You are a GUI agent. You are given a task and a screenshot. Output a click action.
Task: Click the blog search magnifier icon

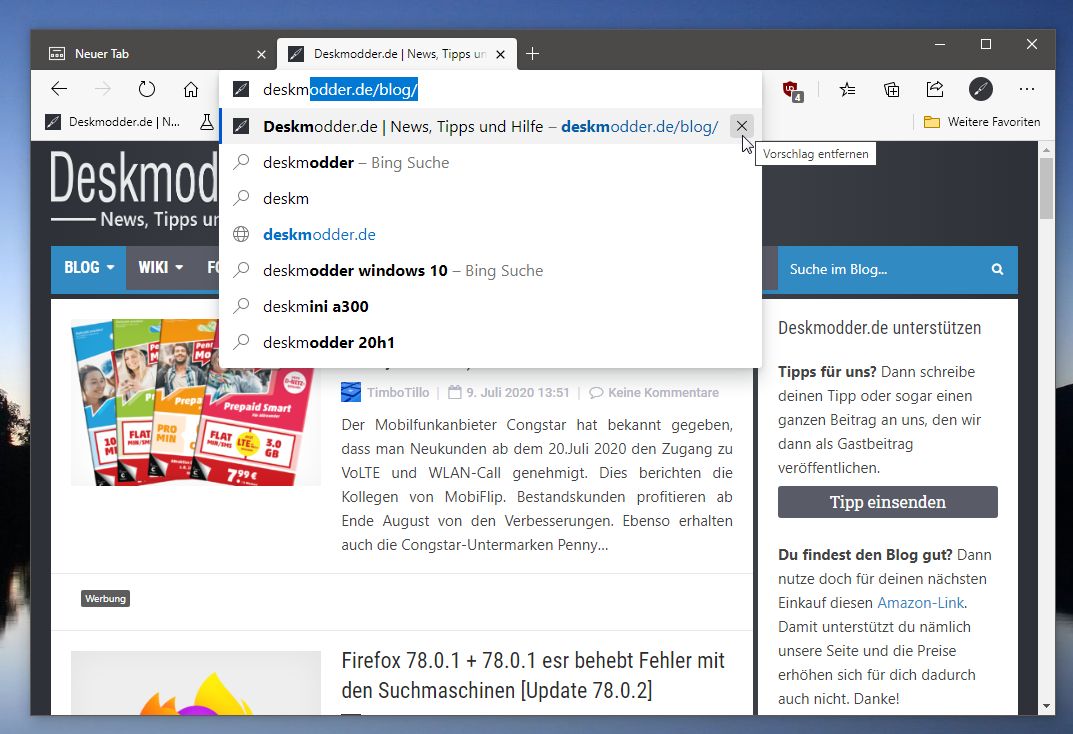click(998, 270)
